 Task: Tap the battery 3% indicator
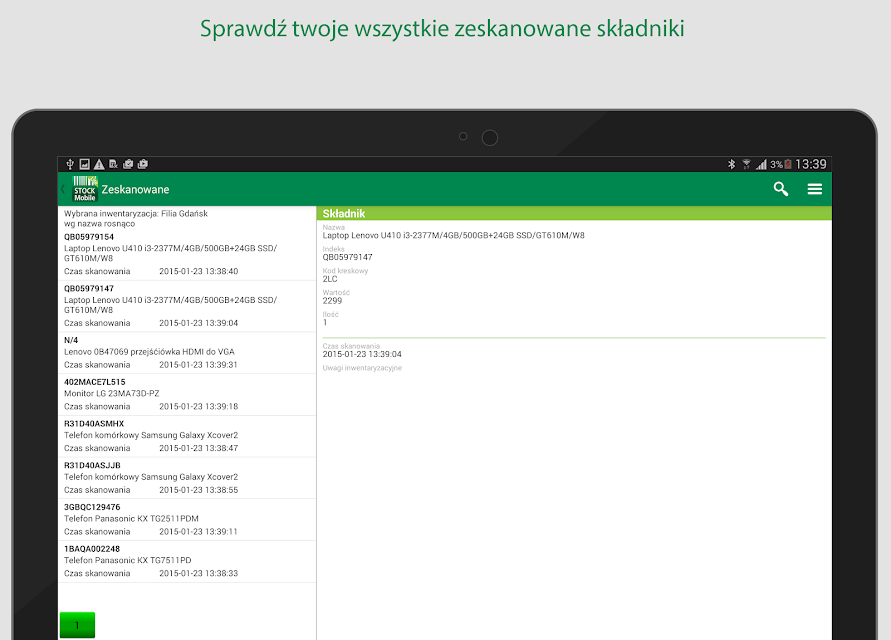click(781, 164)
